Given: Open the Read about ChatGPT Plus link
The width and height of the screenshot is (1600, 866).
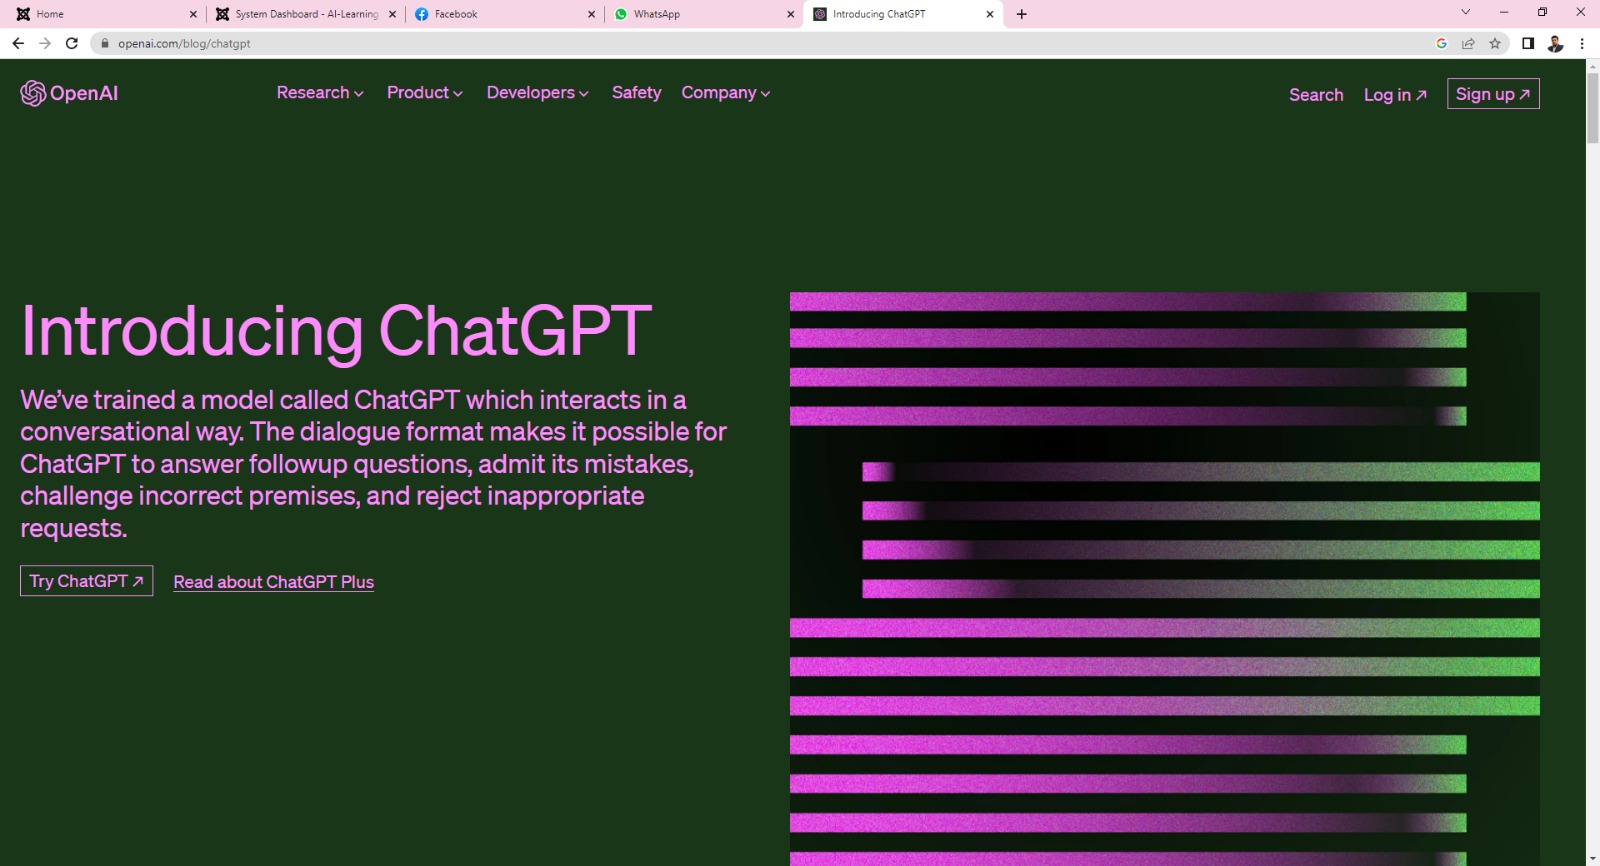Looking at the screenshot, I should [x=273, y=582].
